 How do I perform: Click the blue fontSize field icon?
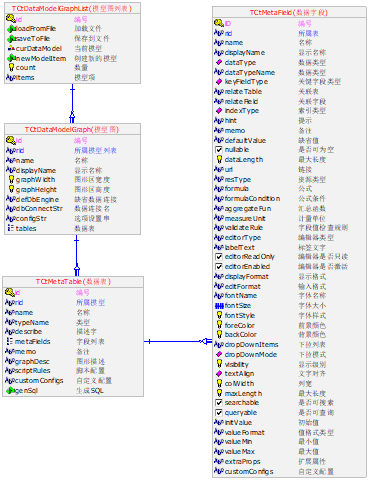pyautogui.click(x=219, y=306)
